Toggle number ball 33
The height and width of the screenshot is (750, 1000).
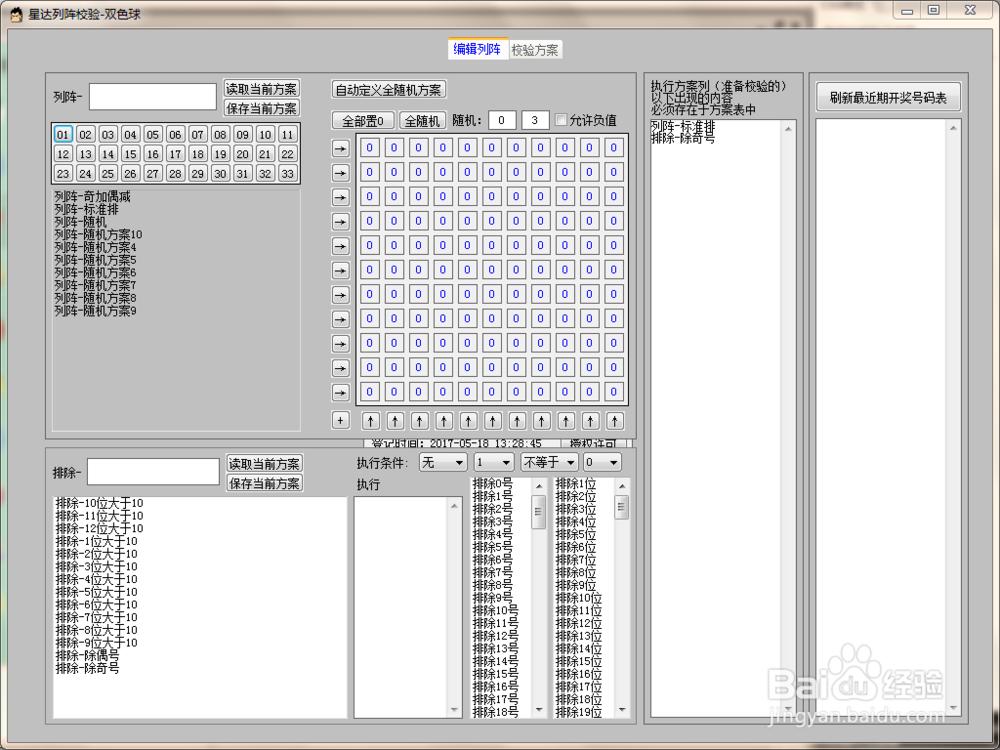coord(288,173)
